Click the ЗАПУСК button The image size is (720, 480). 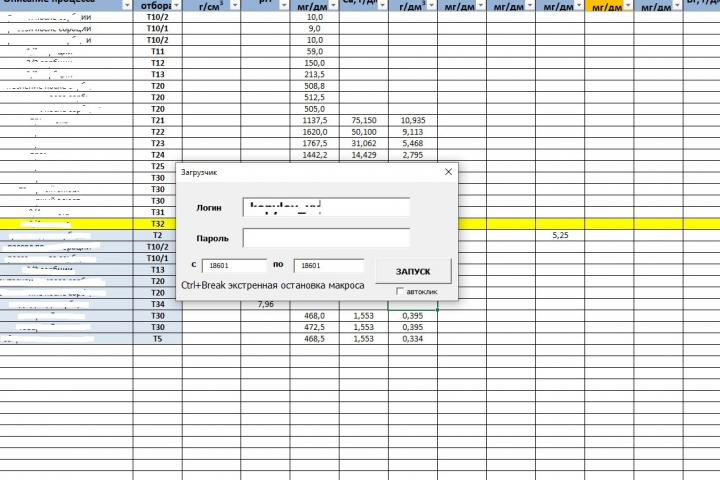tap(413, 271)
